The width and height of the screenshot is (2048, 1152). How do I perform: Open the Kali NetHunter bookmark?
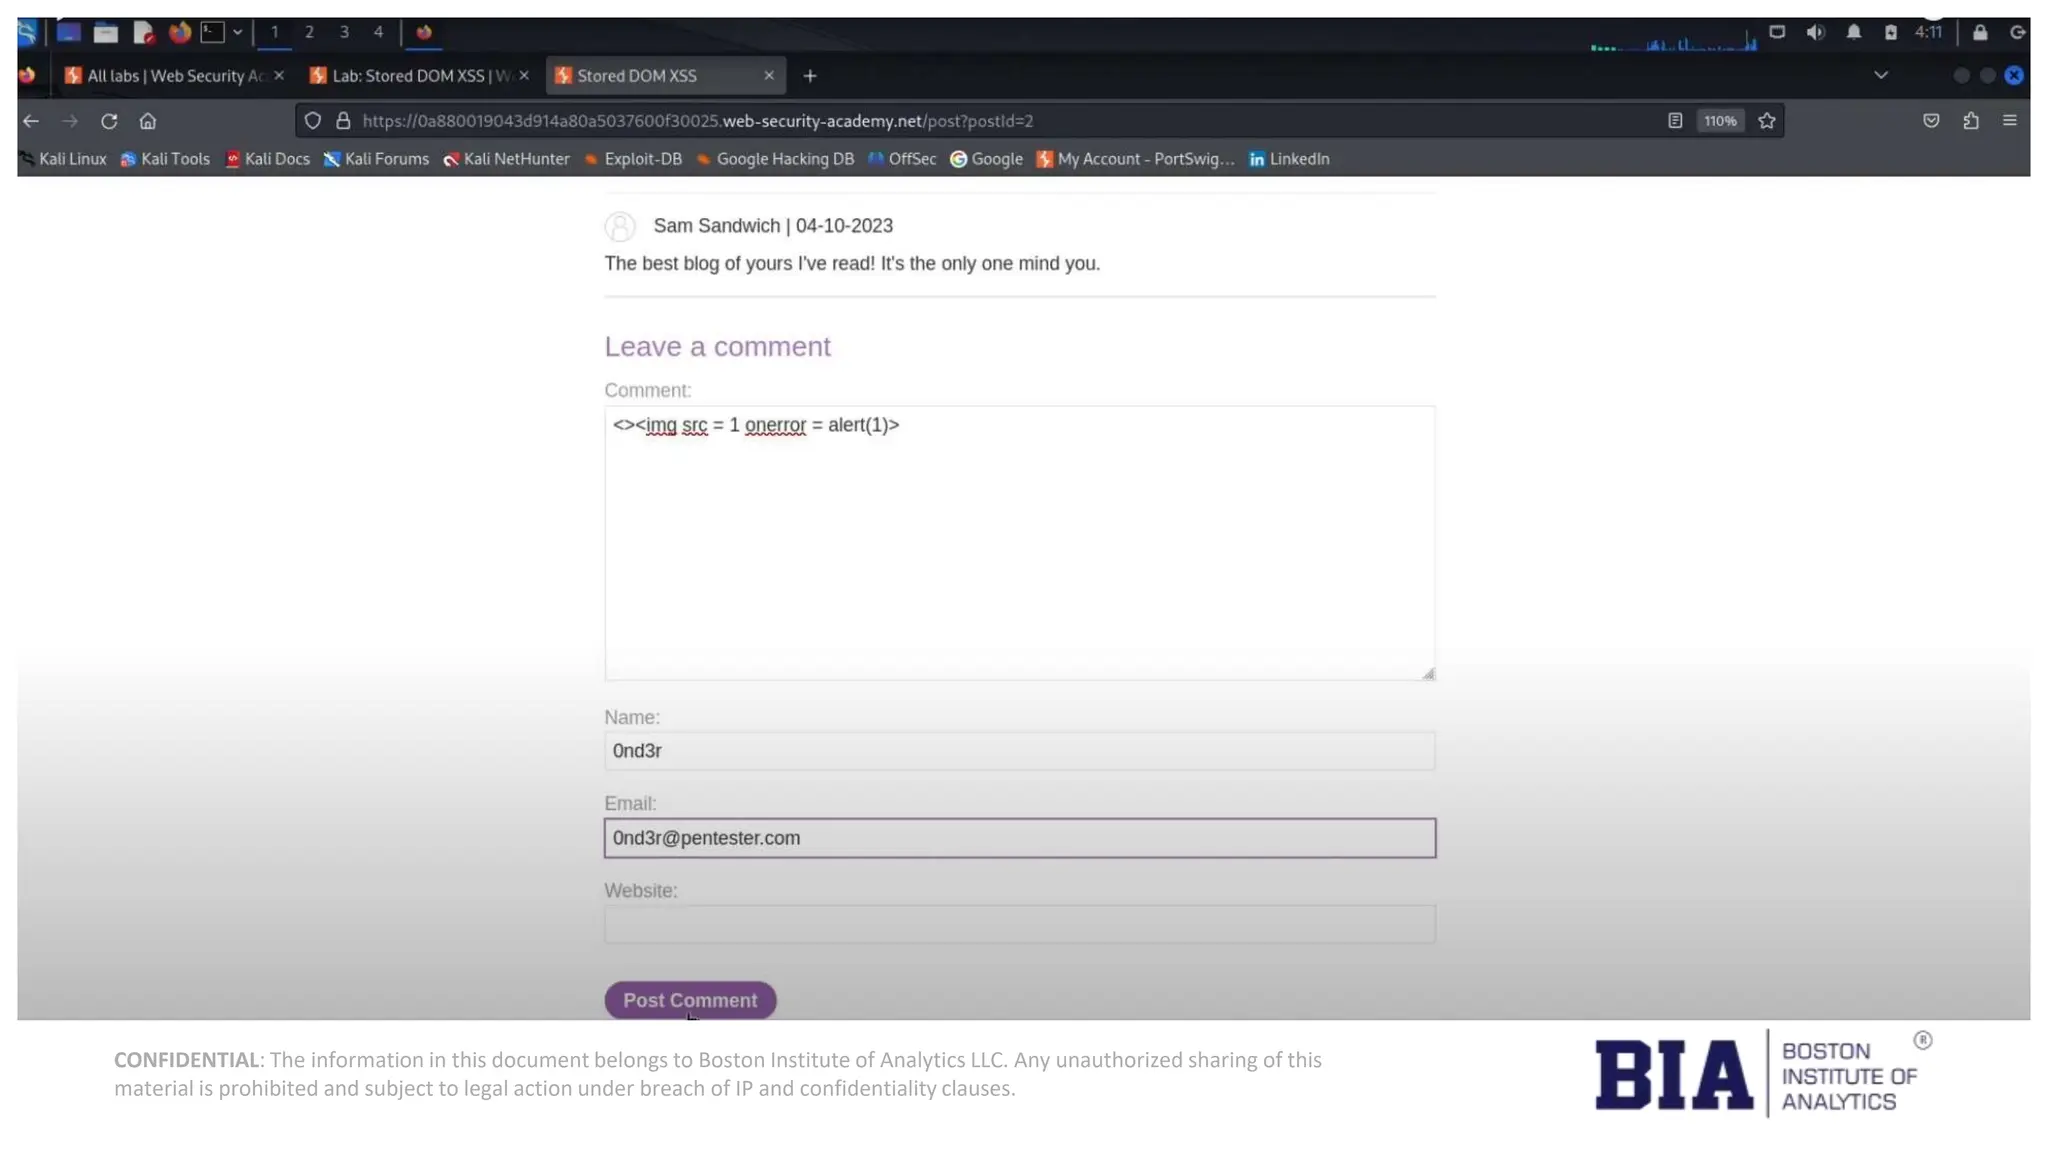[507, 159]
